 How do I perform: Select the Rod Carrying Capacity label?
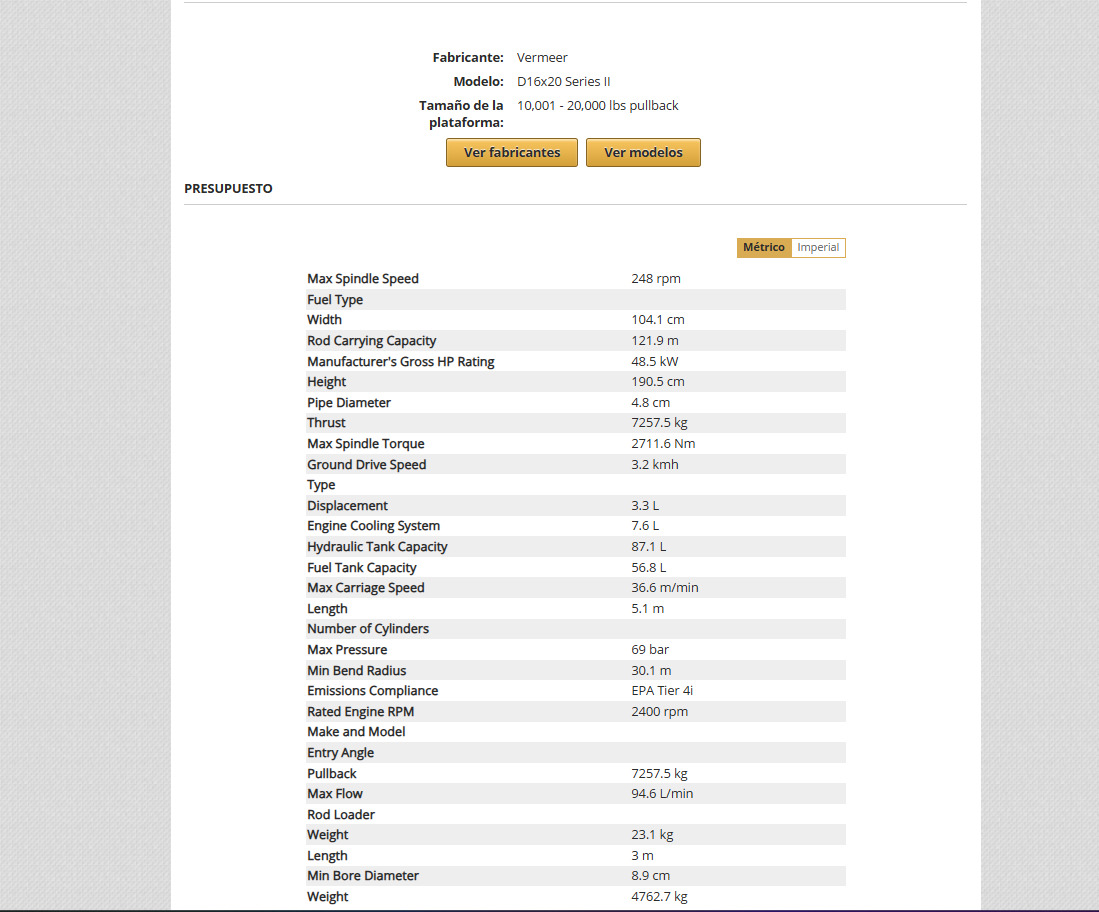tap(371, 341)
